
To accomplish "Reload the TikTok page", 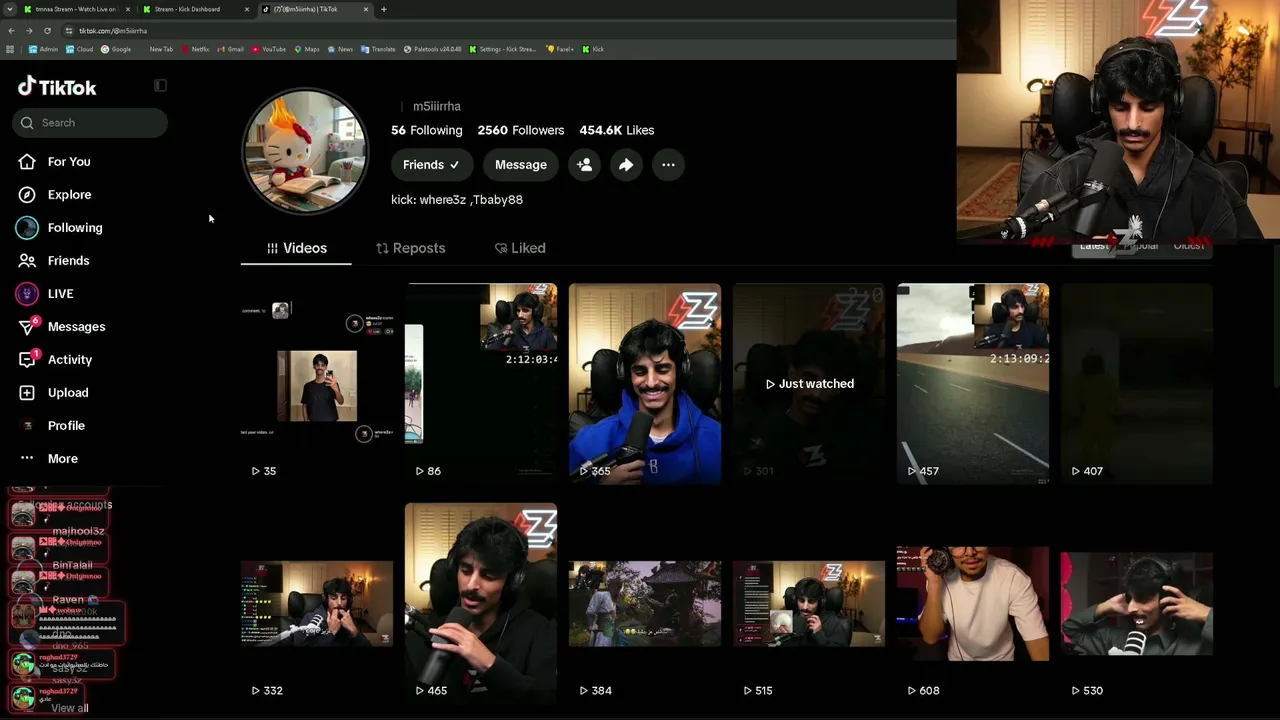I will tap(47, 31).
